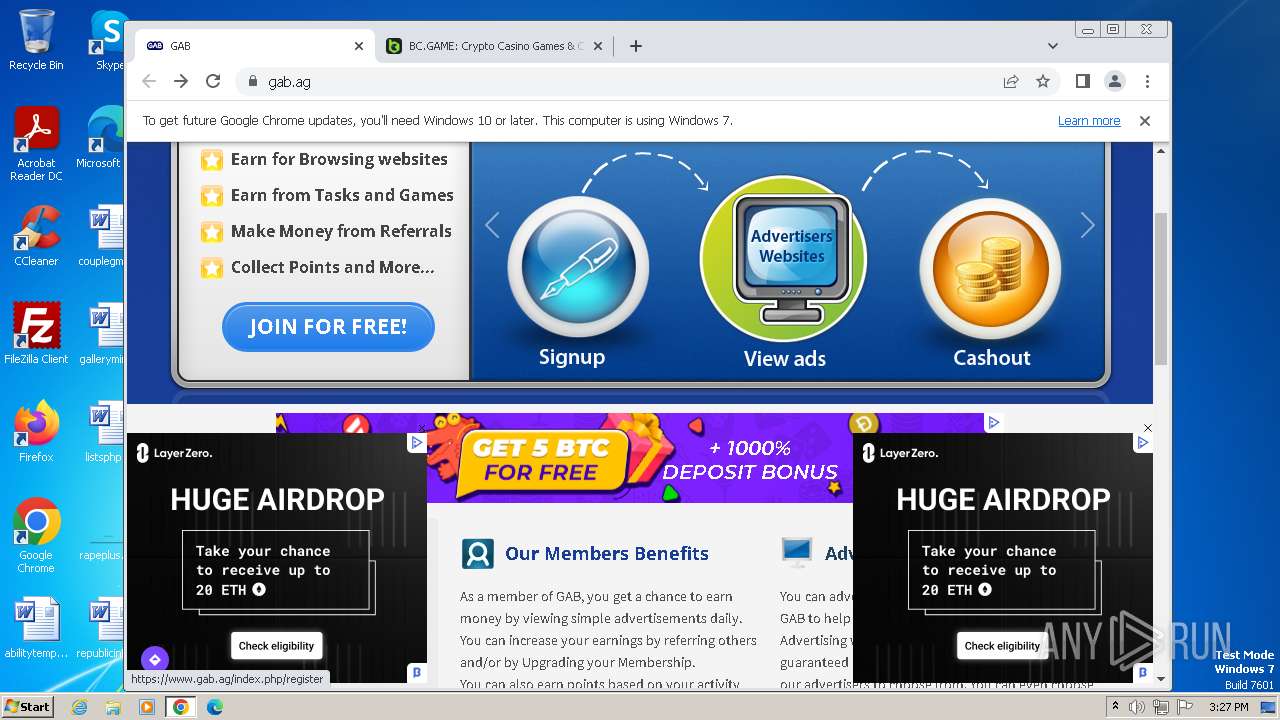This screenshot has height=720, width=1280.
Task: Open Acrobat Reader DC desktop icon
Action: point(36,144)
